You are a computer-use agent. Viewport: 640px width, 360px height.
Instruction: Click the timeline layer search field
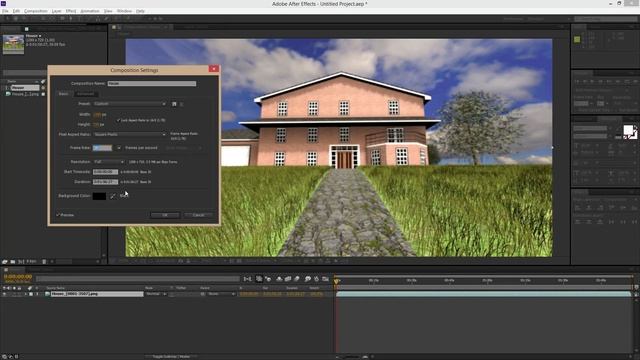coord(138,279)
